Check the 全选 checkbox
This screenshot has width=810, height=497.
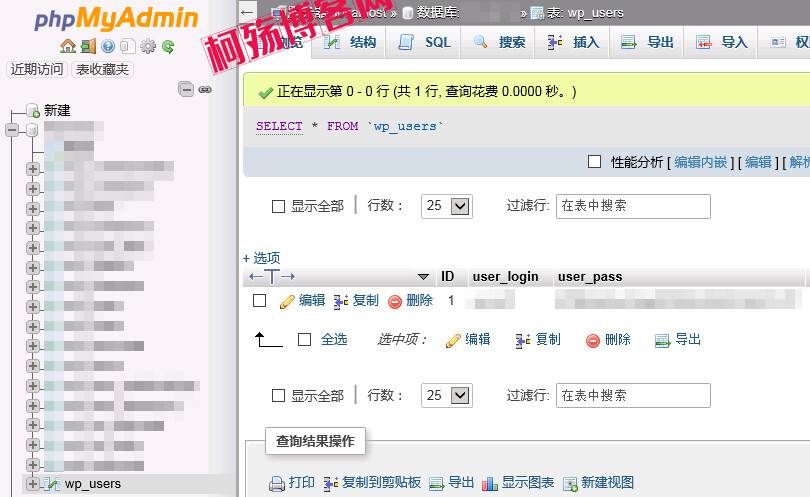pos(304,339)
